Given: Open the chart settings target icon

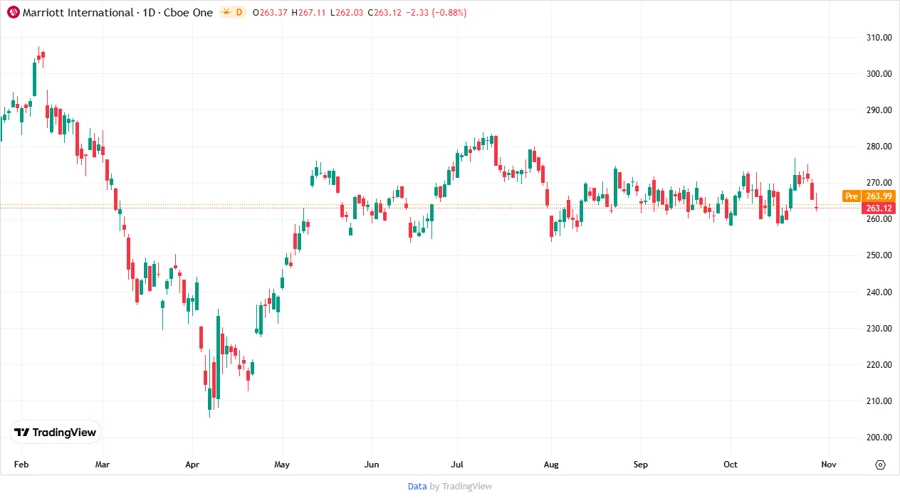Looking at the screenshot, I should coord(880,465).
